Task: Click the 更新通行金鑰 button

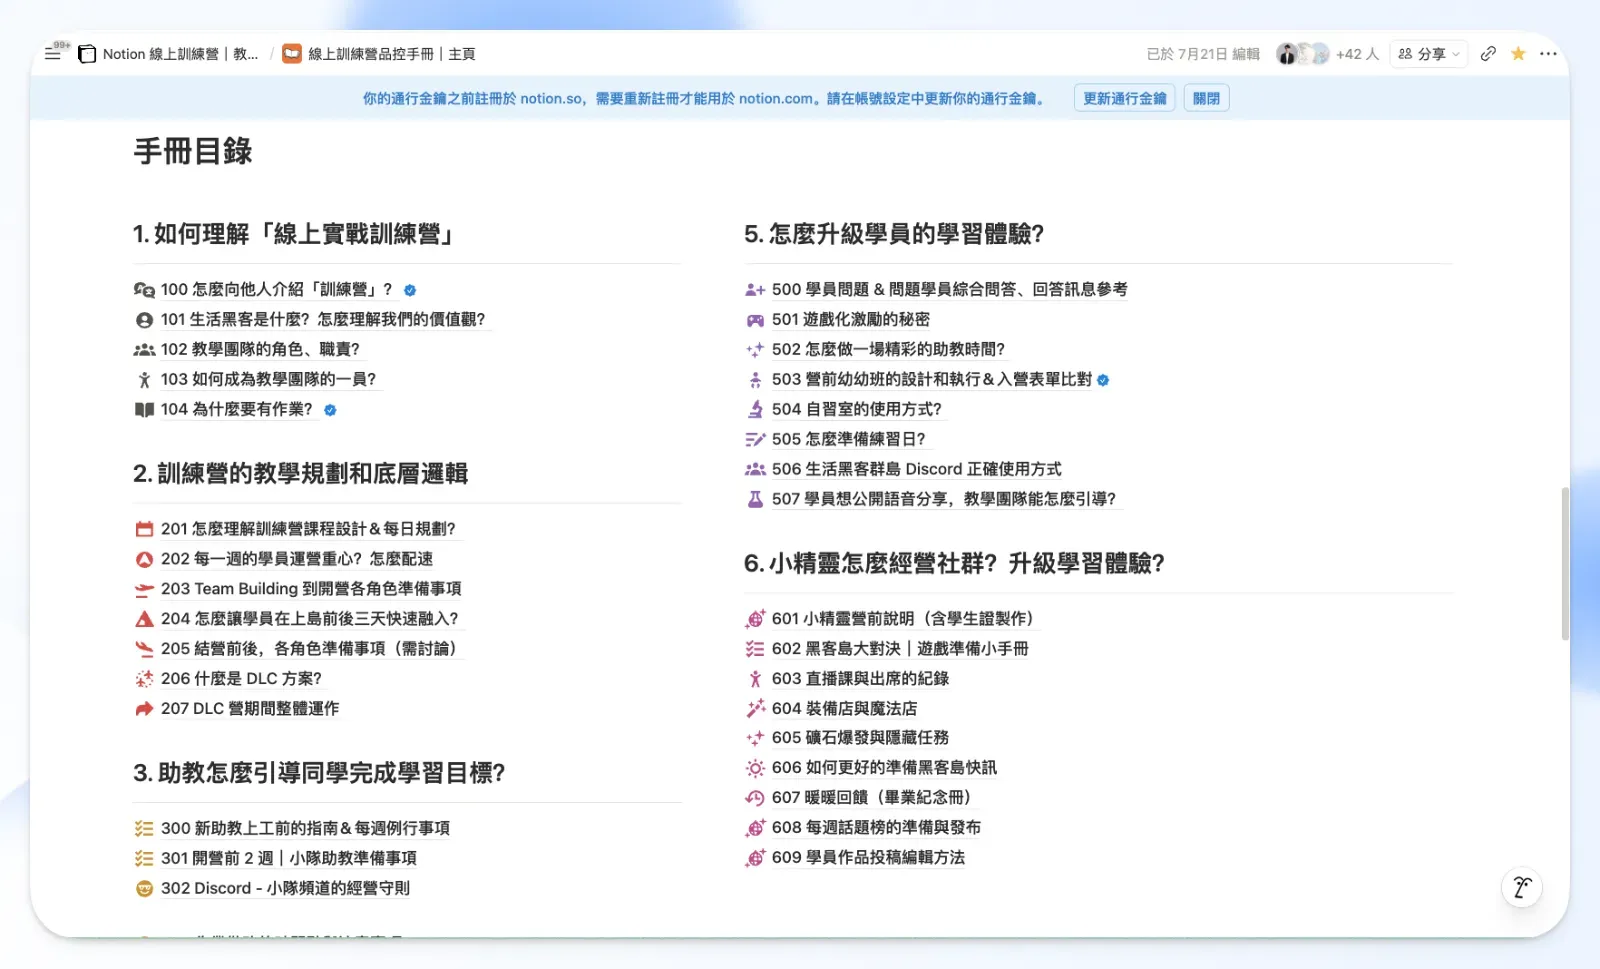Action: pyautogui.click(x=1125, y=98)
